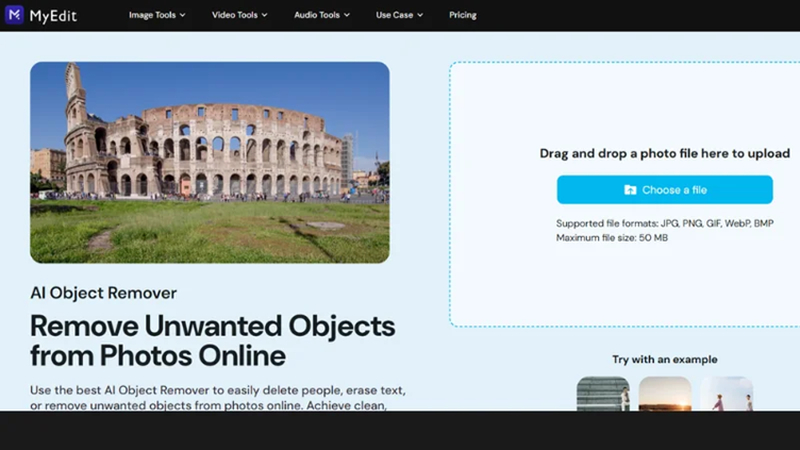
Task: Click the 'Try with an example' label
Action: 665,360
